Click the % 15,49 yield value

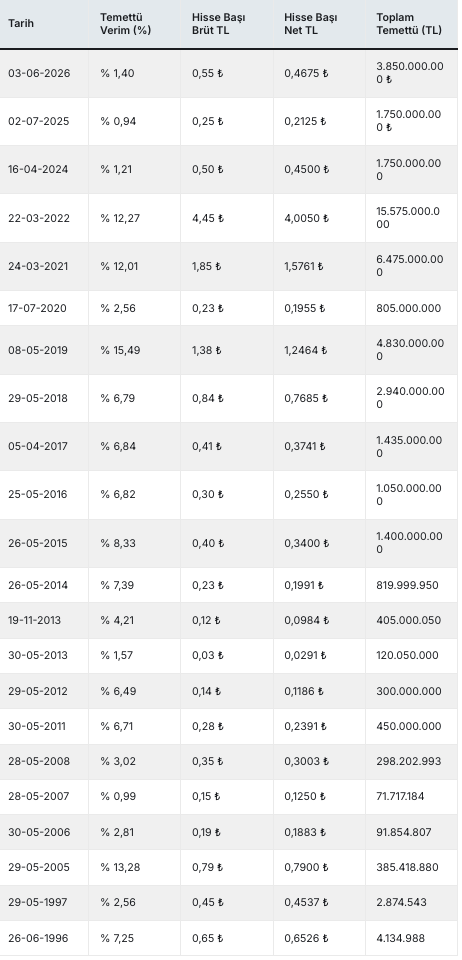(120, 350)
